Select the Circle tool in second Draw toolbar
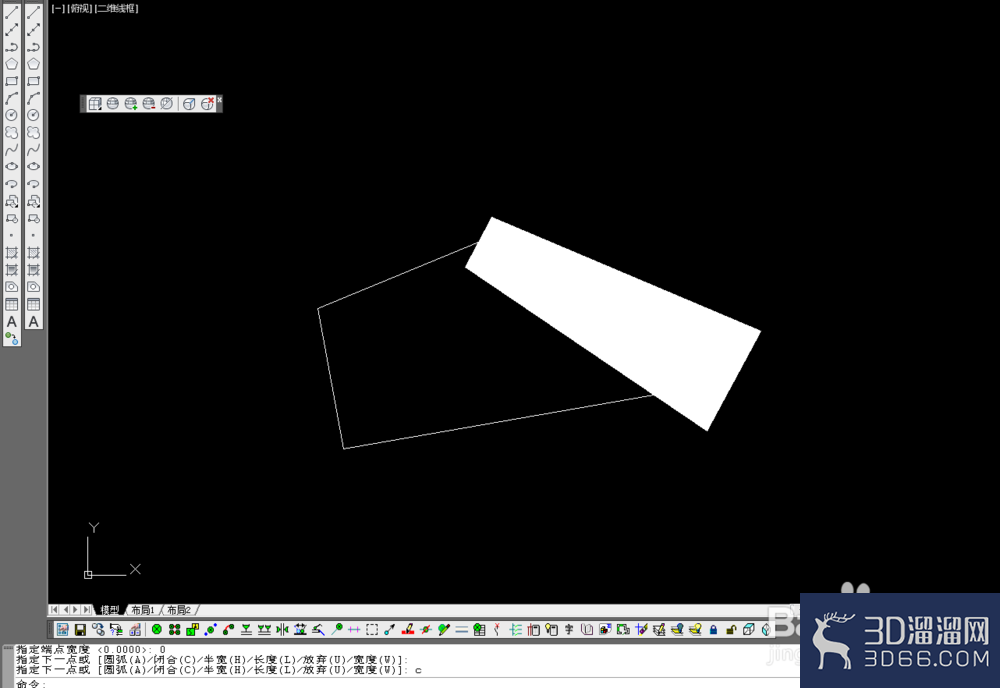The height and width of the screenshot is (688, 1000). coord(34,115)
